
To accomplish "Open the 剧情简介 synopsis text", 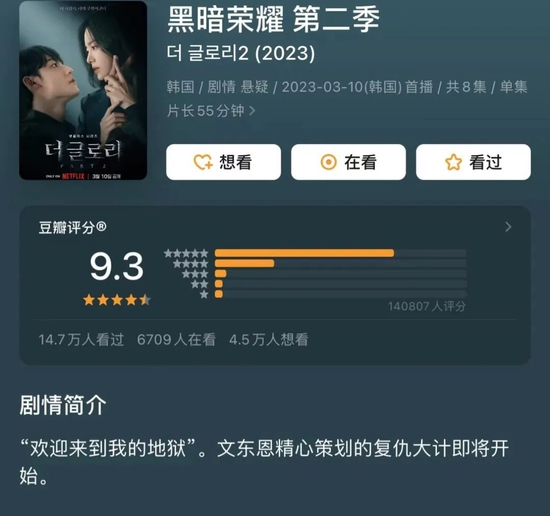I will (x=264, y=462).
